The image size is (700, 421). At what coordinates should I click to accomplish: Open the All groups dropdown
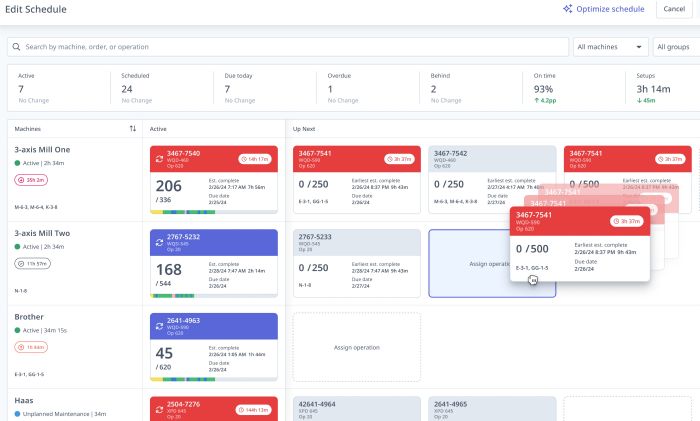coord(676,47)
